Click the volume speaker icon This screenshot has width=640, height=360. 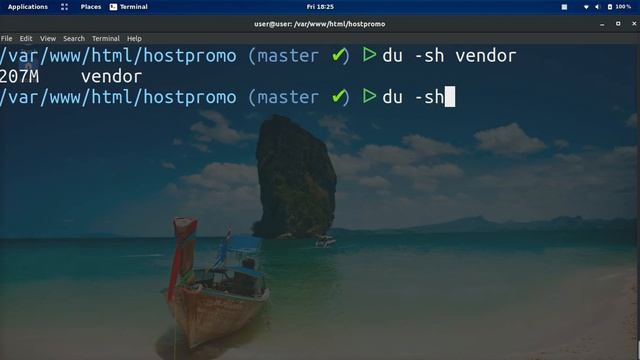597,7
